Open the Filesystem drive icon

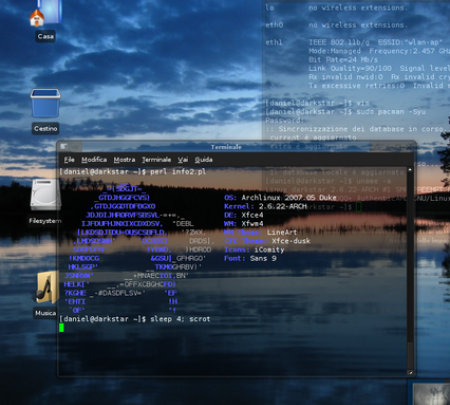45,195
